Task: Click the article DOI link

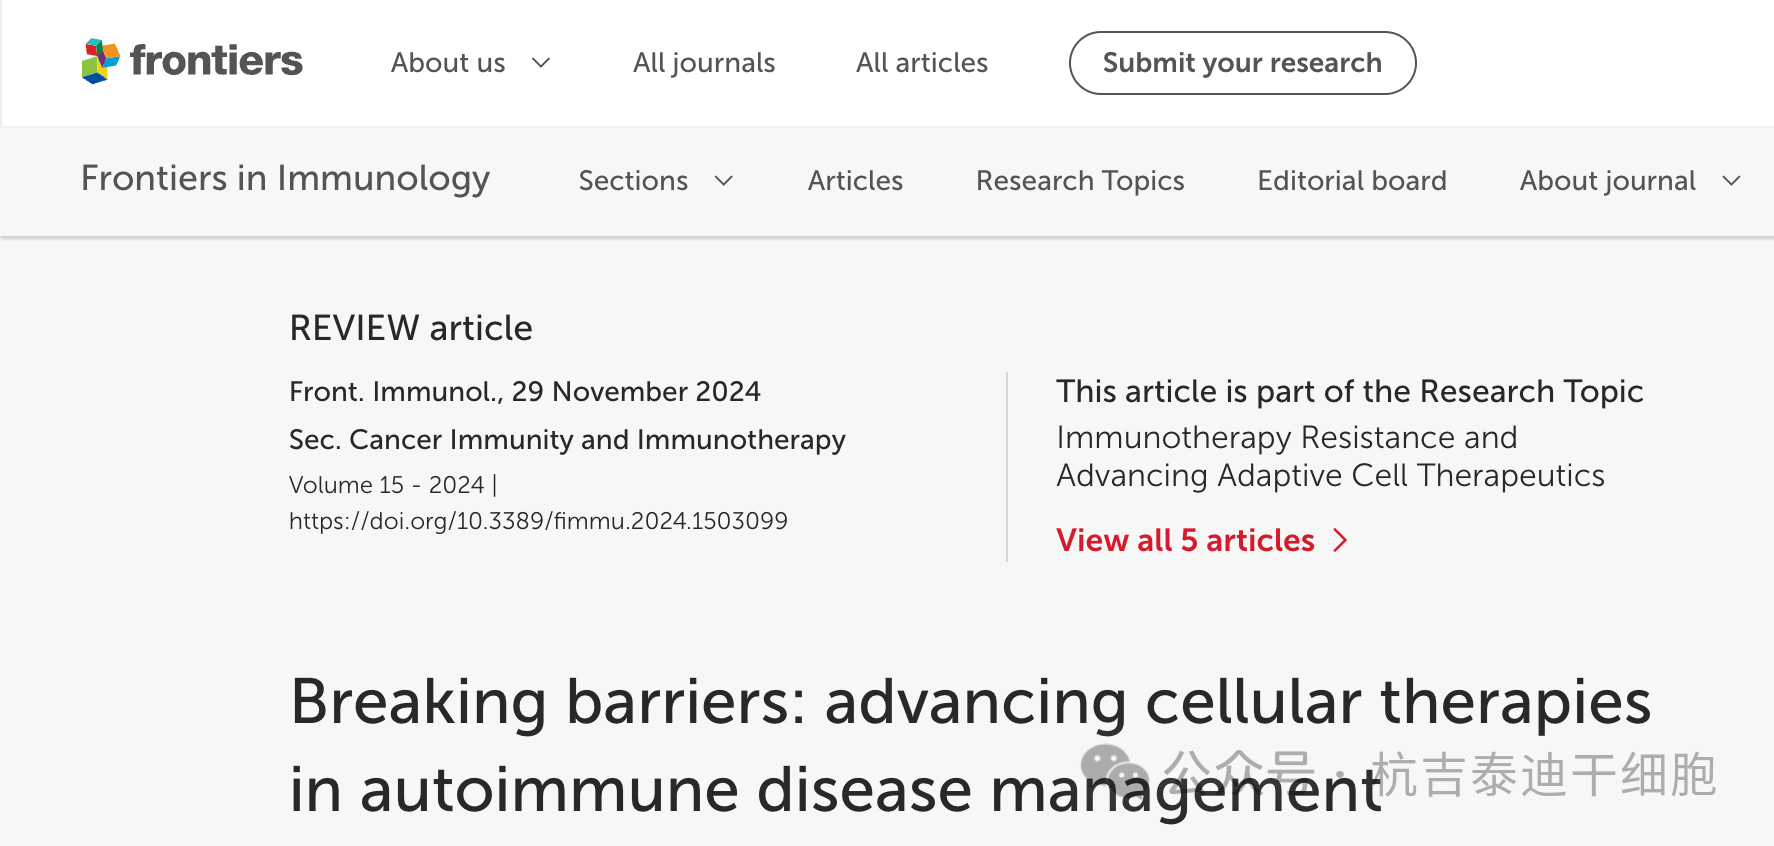Action: pos(538,521)
